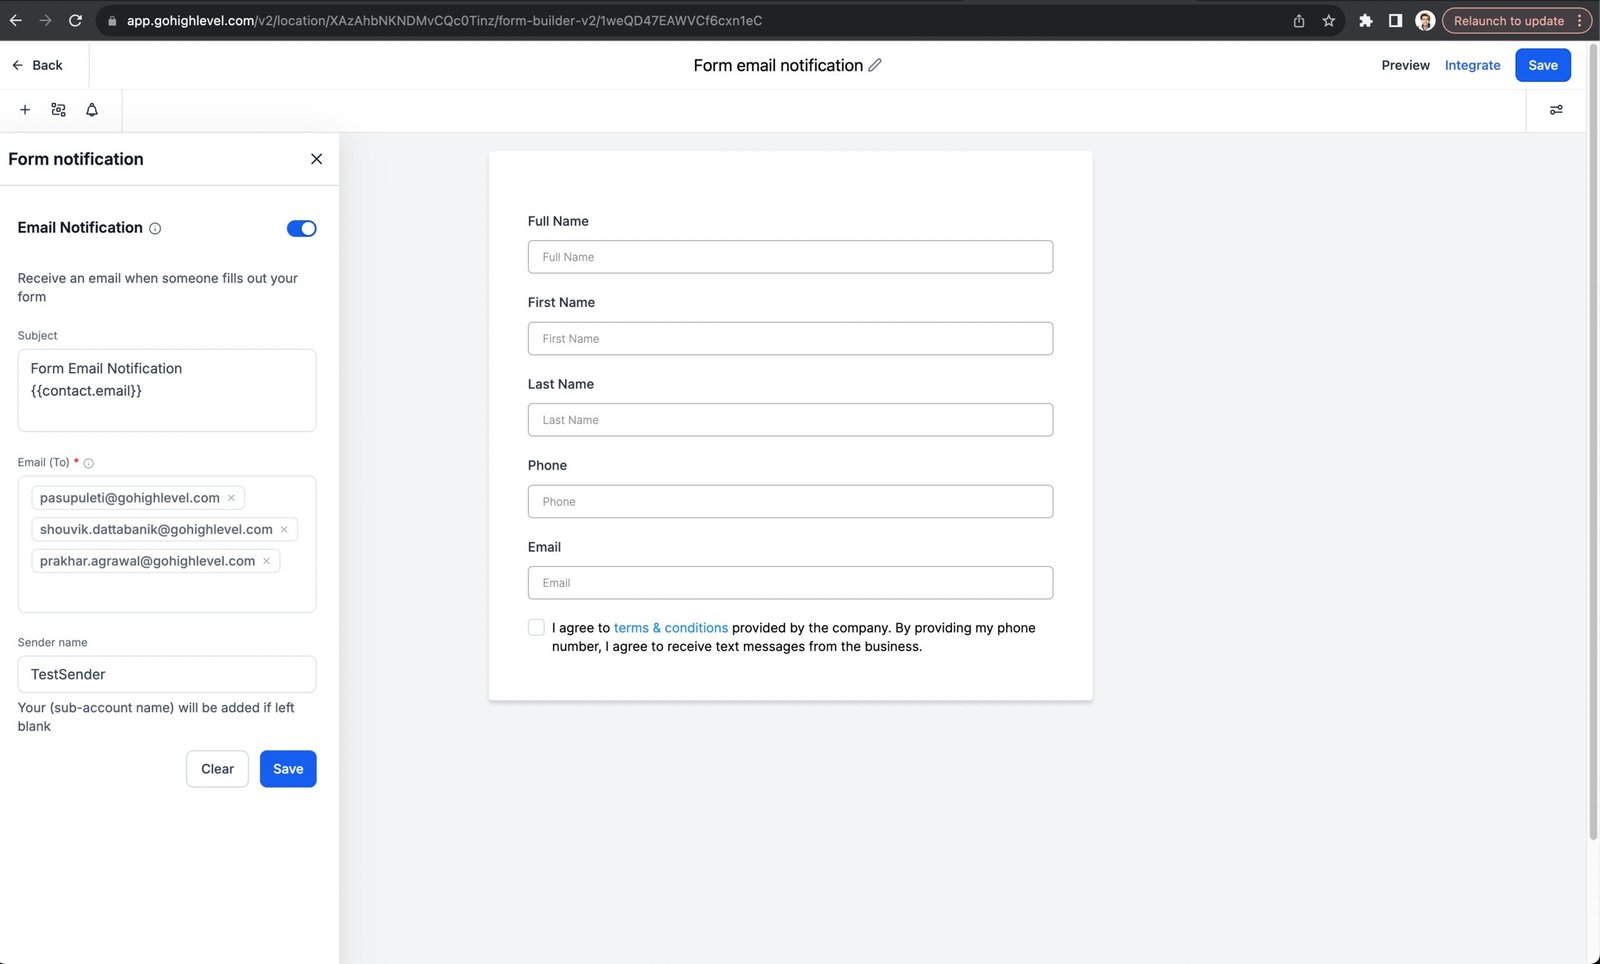Image resolution: width=1600 pixels, height=964 pixels.
Task: Go Back to the previous page
Action: 37,65
